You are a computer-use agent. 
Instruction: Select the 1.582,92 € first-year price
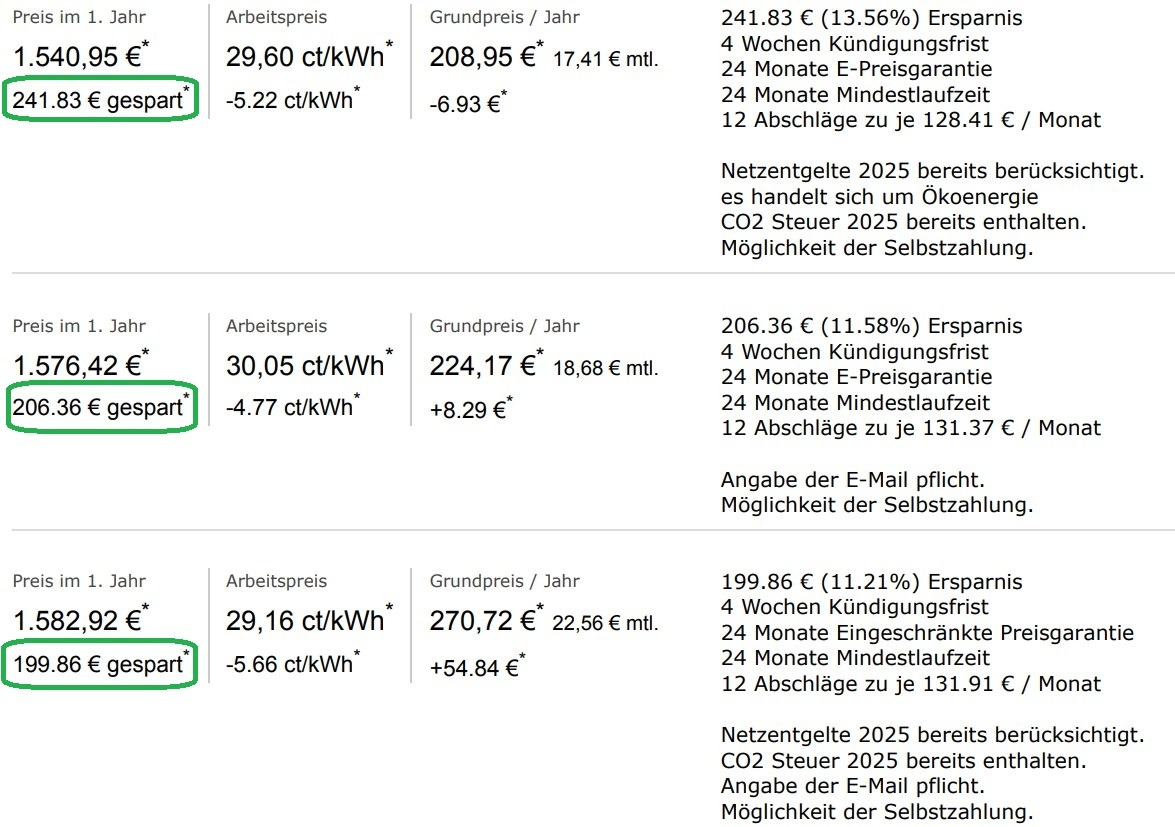point(80,621)
